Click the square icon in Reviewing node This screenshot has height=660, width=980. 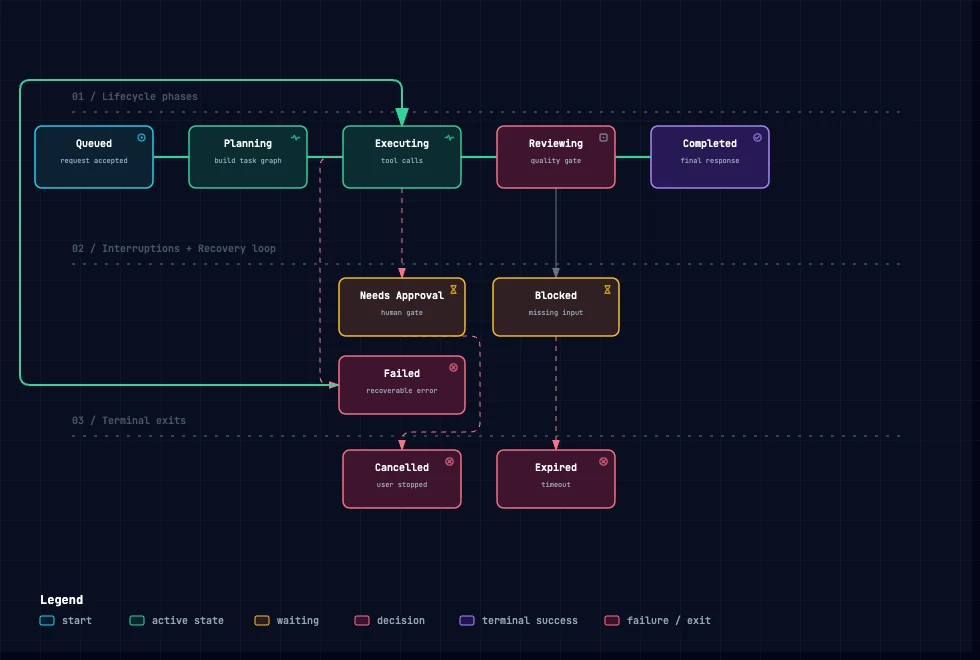point(603,138)
